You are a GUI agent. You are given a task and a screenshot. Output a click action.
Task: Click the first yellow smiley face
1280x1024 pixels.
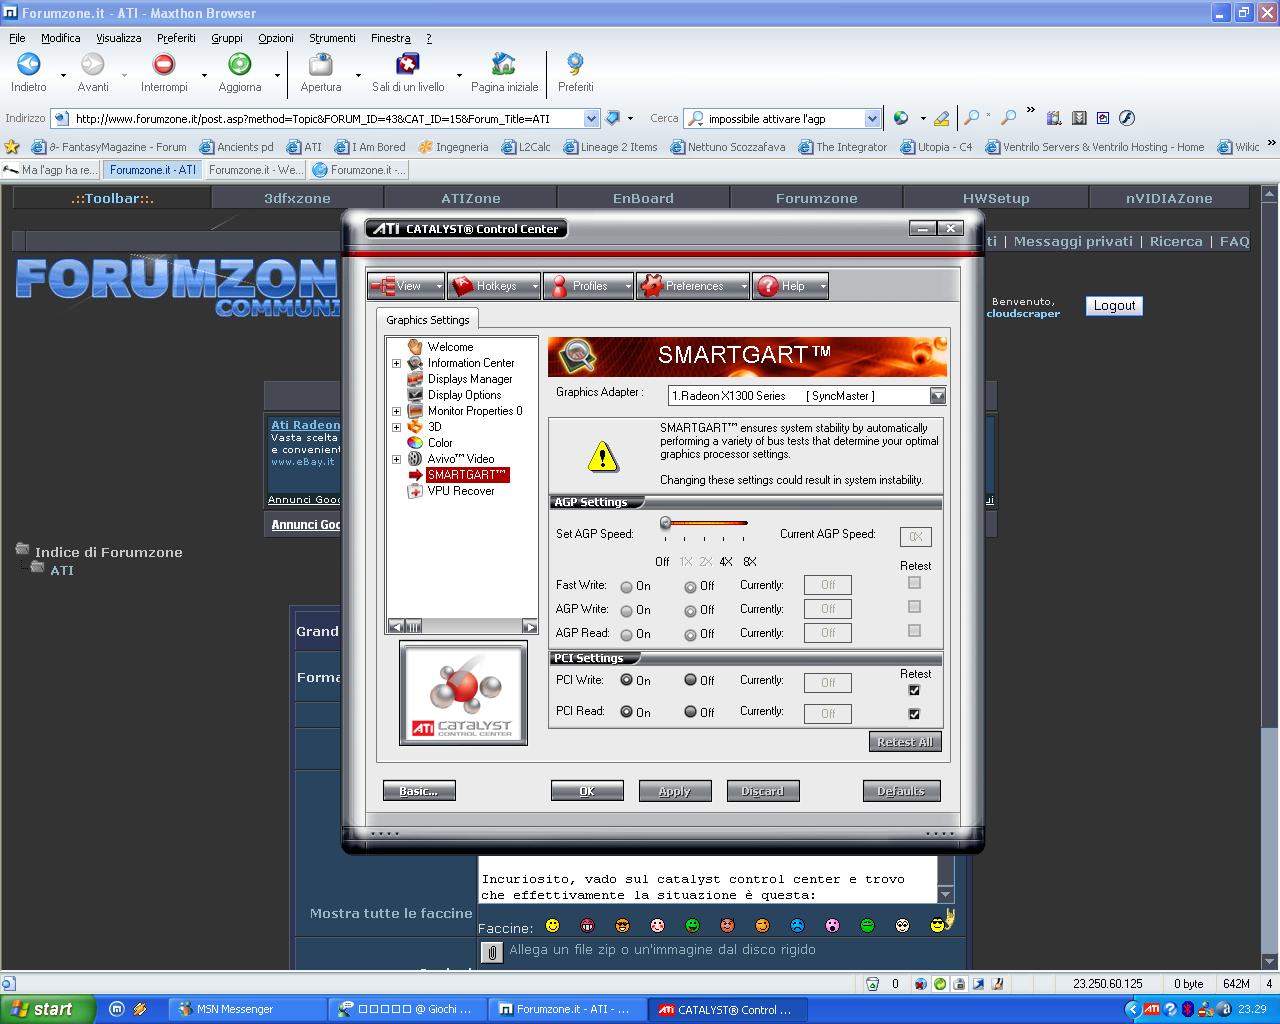coord(552,926)
